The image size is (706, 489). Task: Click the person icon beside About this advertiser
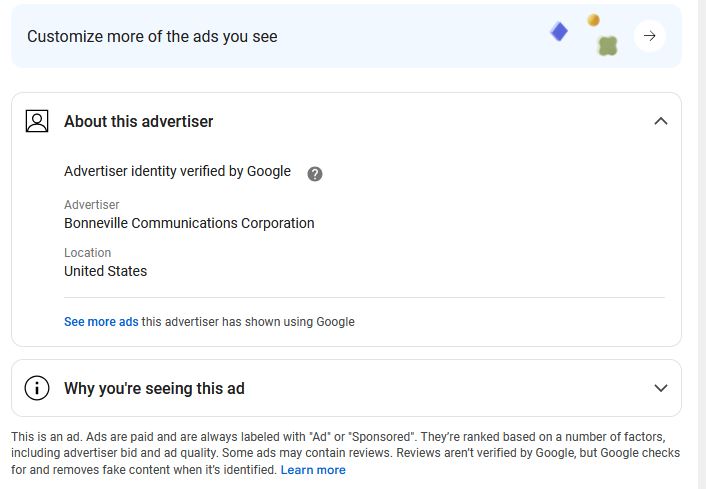point(37,121)
